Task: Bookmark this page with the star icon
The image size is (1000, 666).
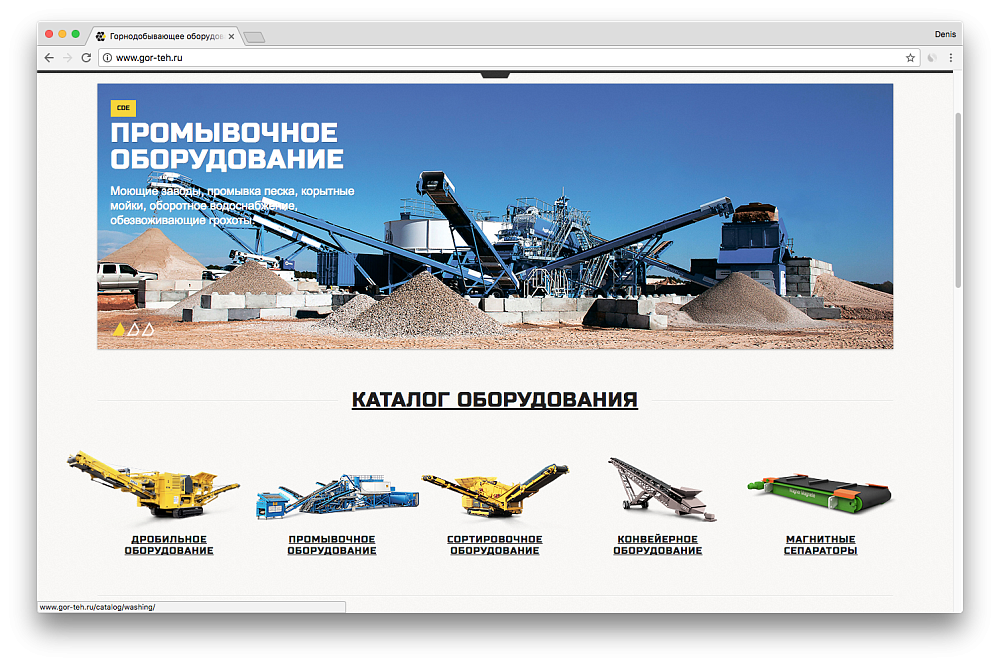Action: (910, 57)
